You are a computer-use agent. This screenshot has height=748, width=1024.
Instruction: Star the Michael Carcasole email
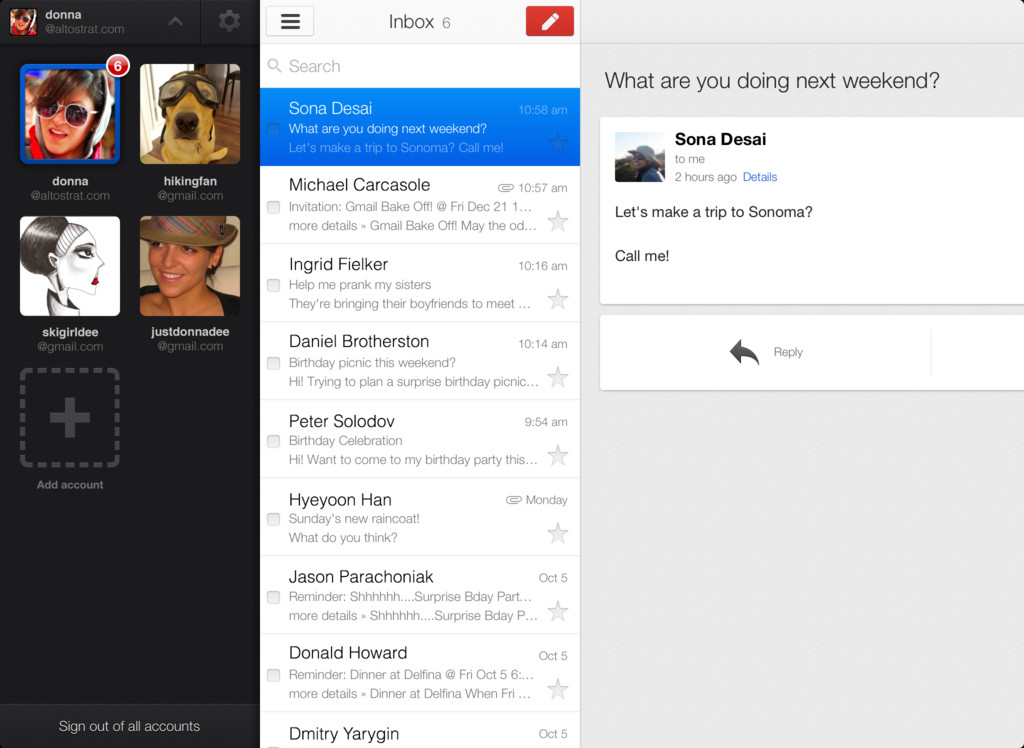(558, 221)
